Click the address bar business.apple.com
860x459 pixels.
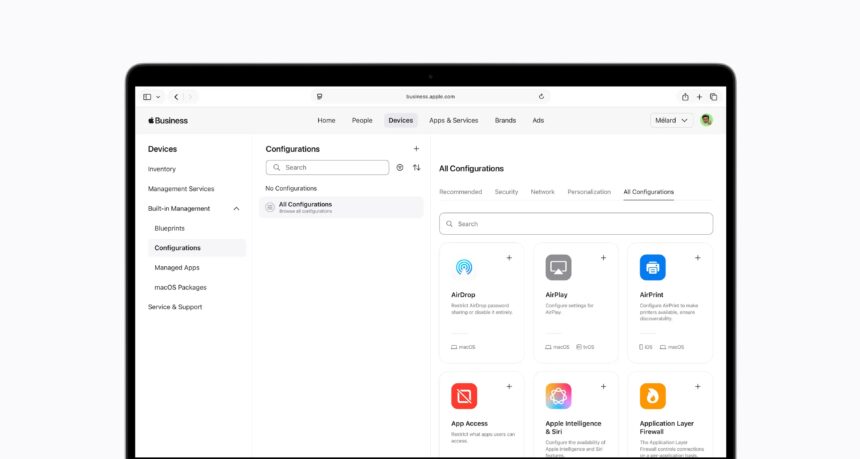[431, 97]
